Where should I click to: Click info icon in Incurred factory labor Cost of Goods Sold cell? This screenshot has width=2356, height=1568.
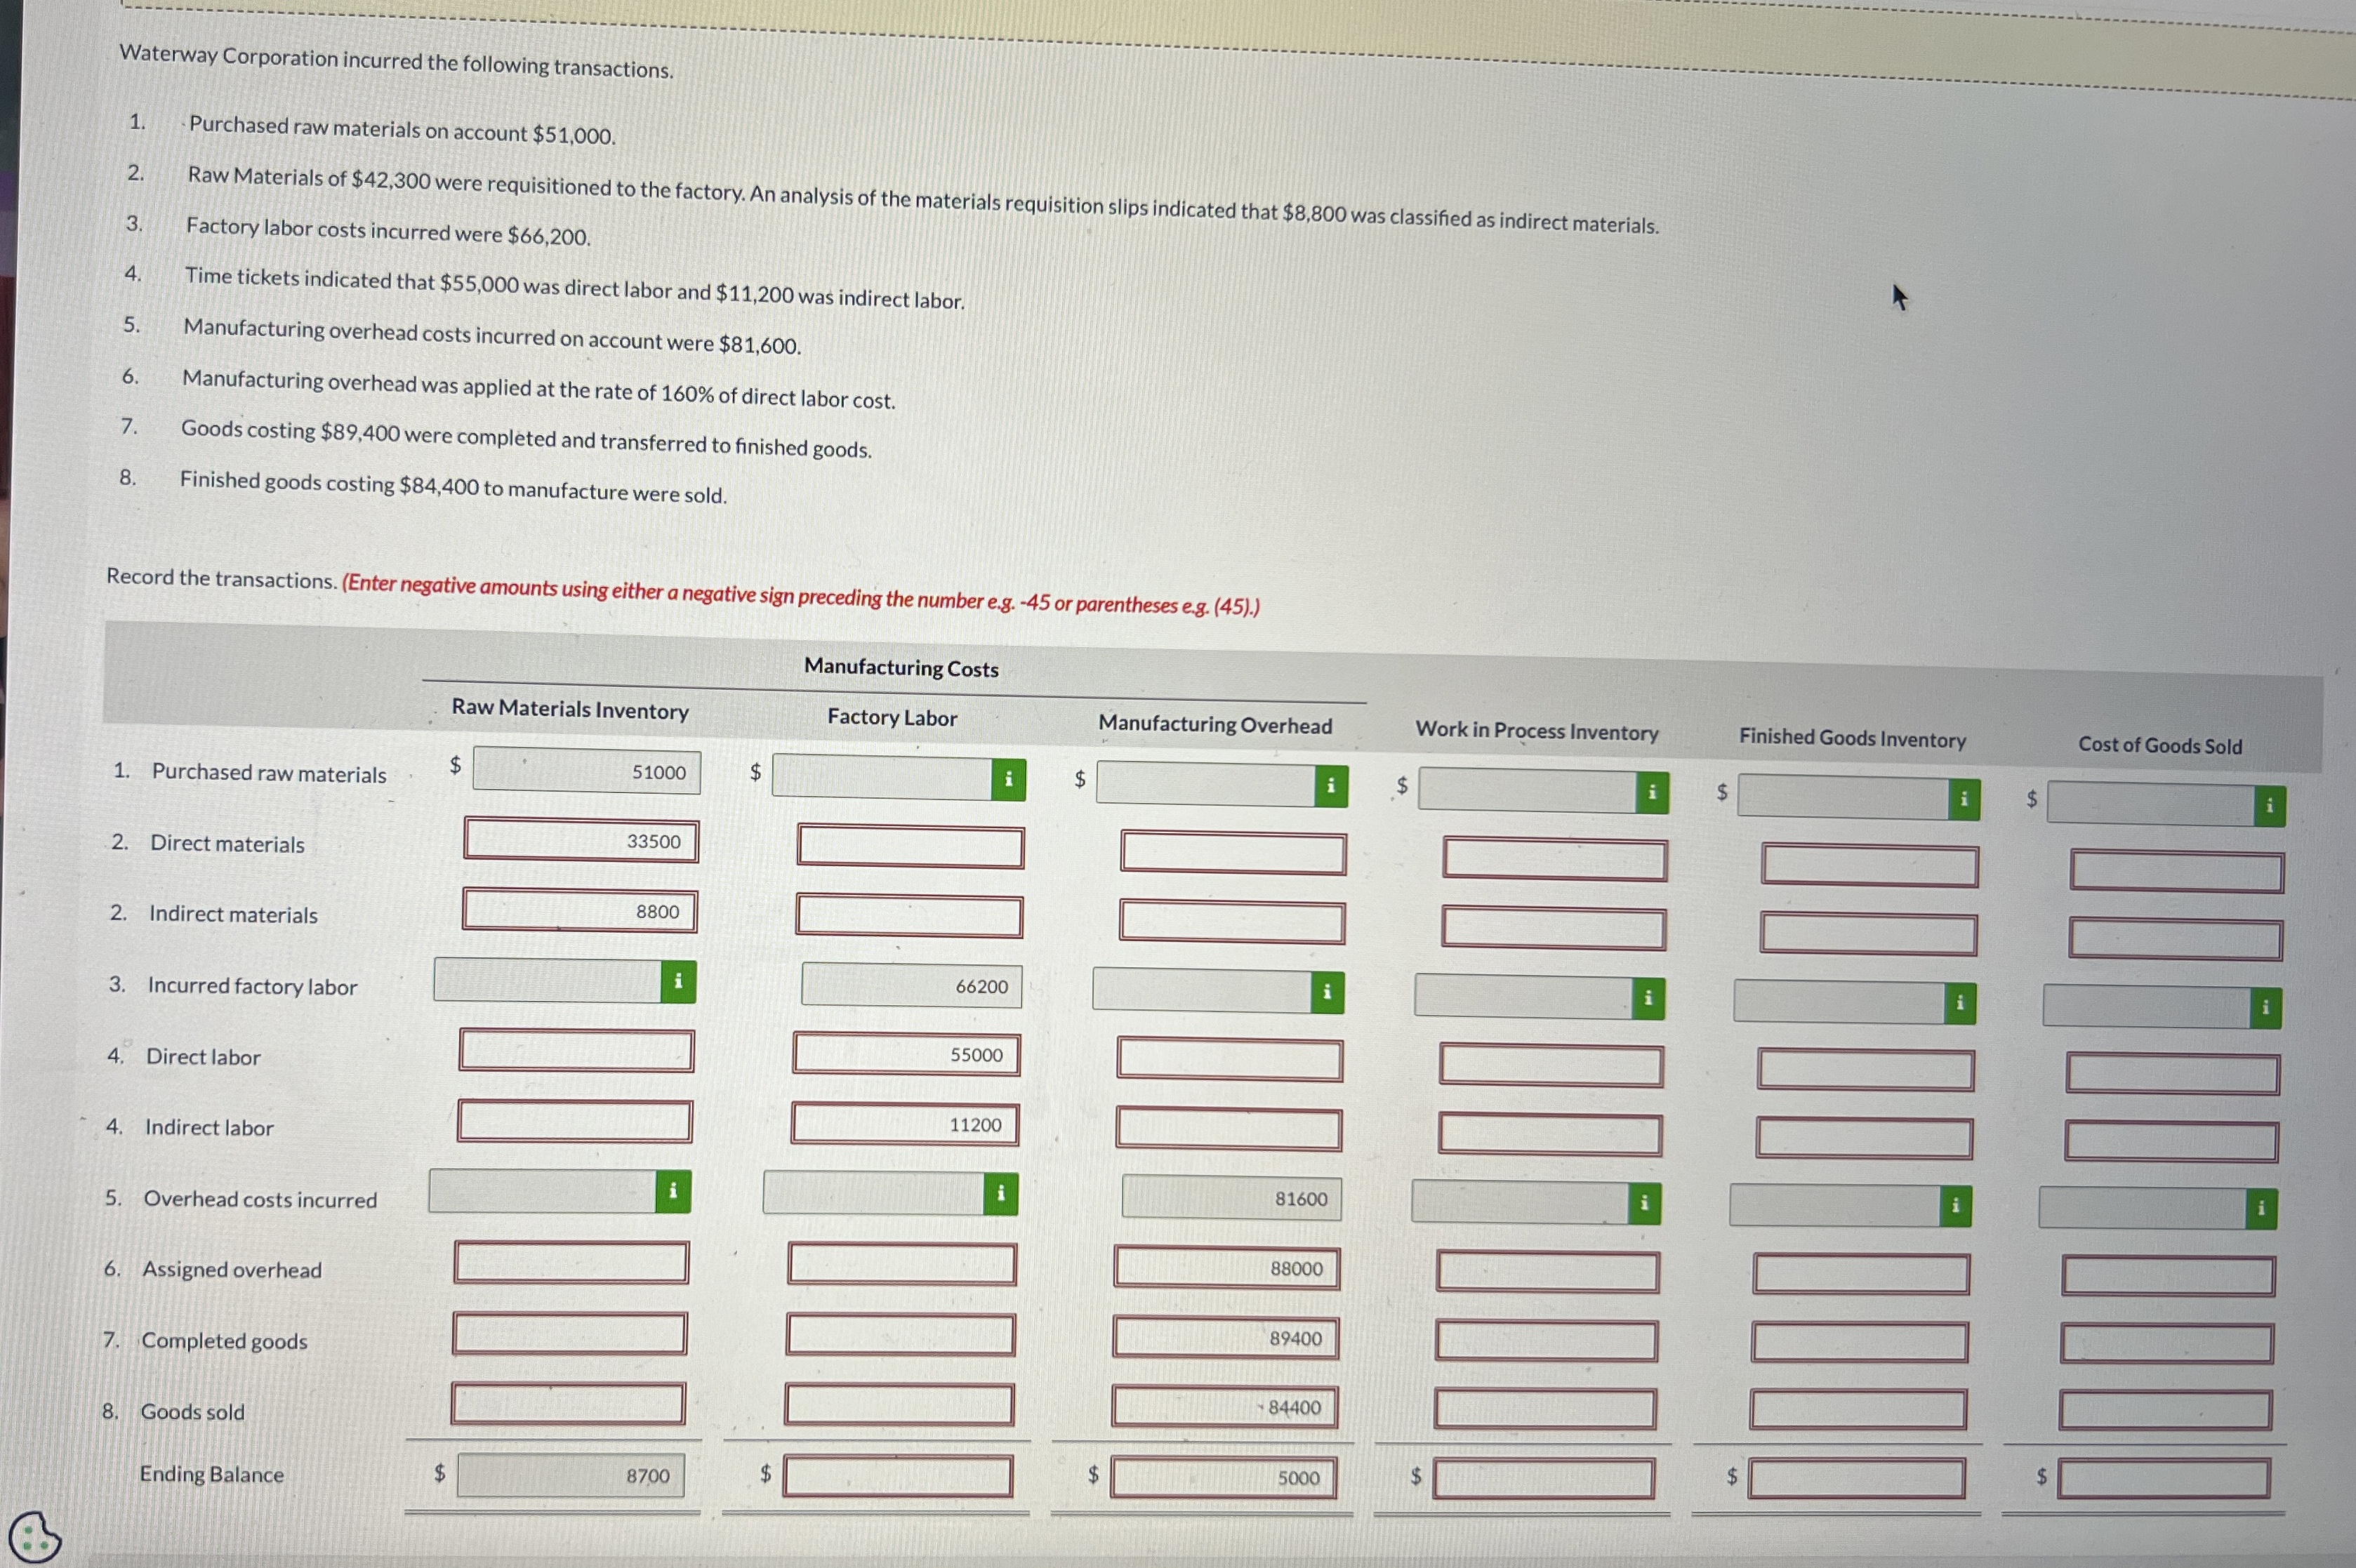[x=2266, y=1008]
